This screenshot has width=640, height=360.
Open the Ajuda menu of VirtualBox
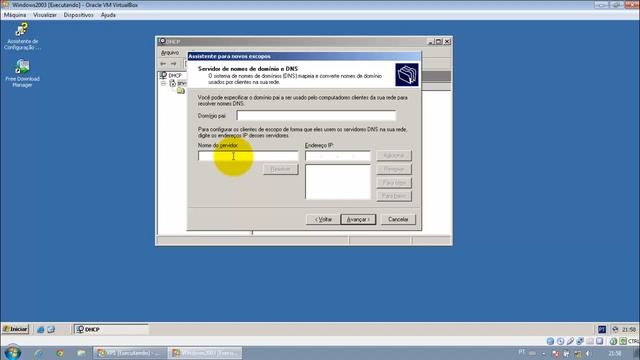click(x=108, y=15)
